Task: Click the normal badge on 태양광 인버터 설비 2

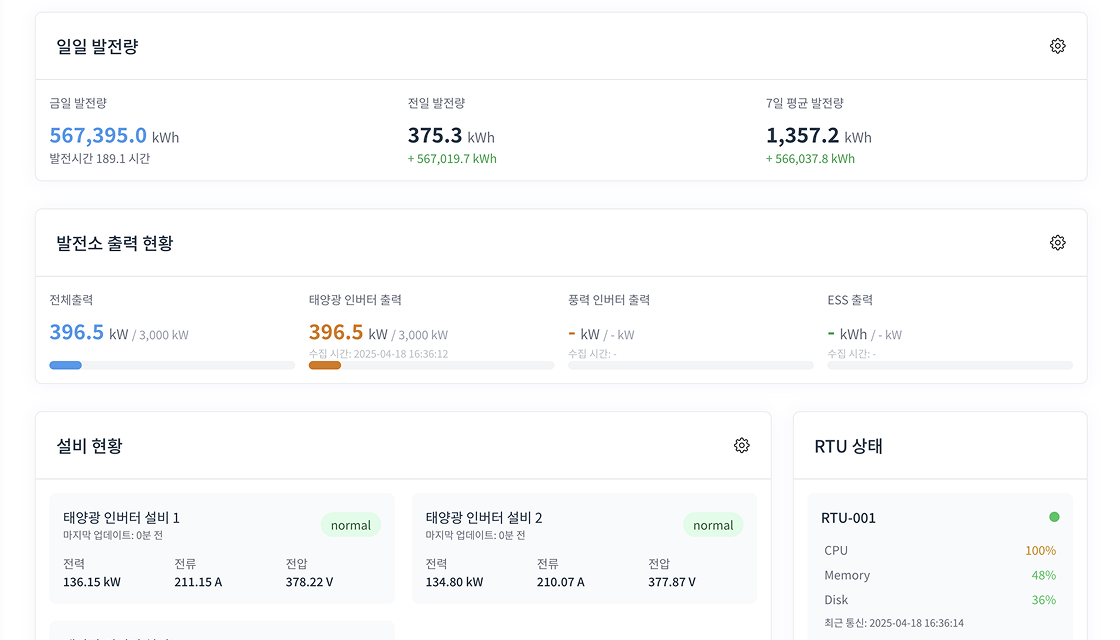Action: click(713, 525)
